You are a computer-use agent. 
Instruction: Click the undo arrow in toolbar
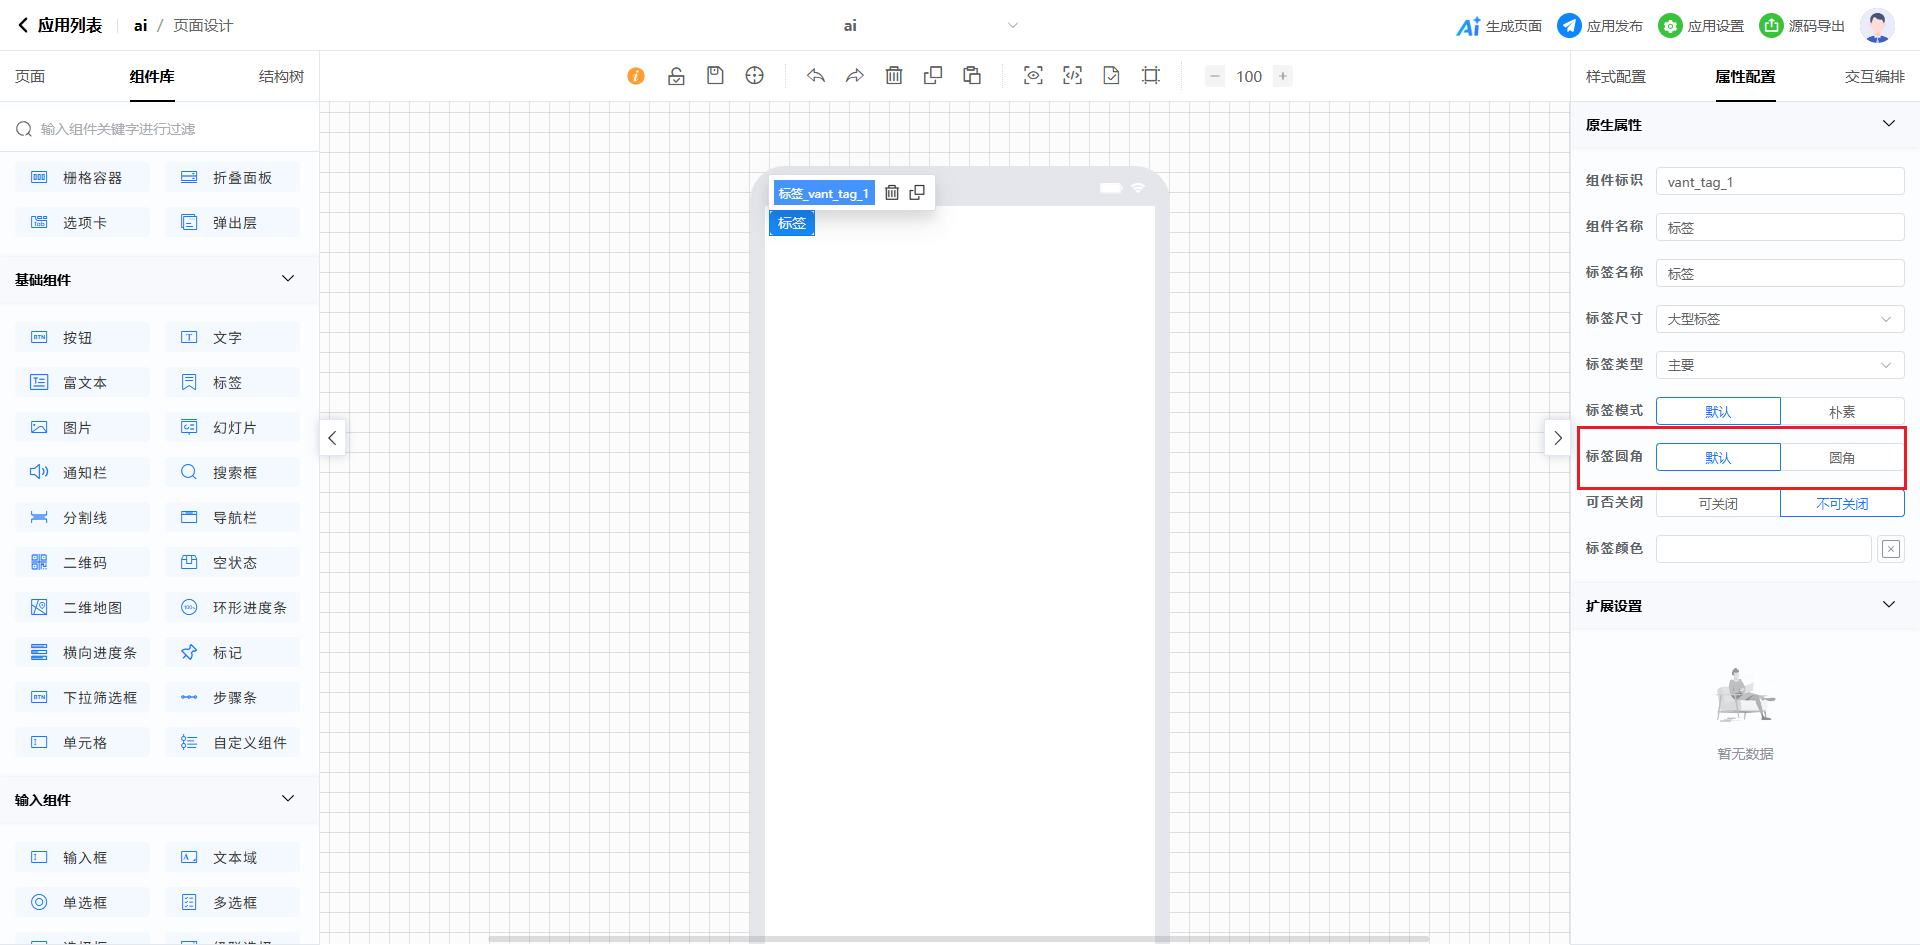816,76
